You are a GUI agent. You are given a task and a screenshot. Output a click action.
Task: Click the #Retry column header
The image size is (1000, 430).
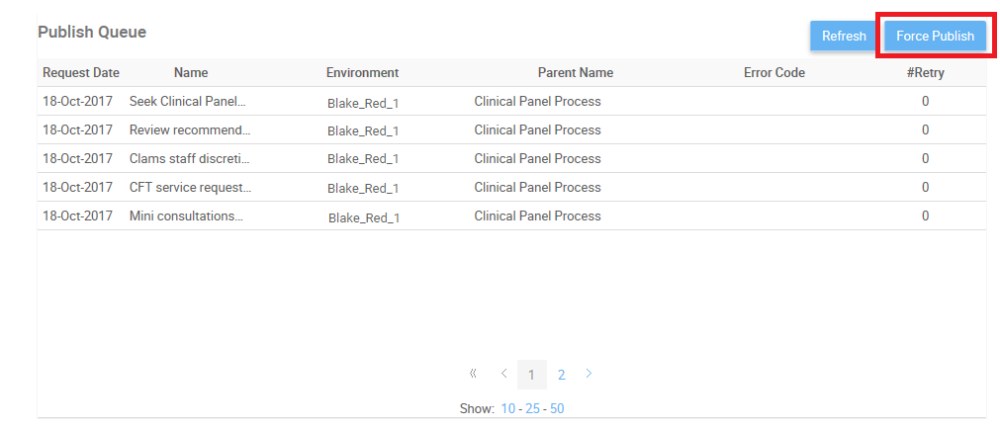[925, 73]
